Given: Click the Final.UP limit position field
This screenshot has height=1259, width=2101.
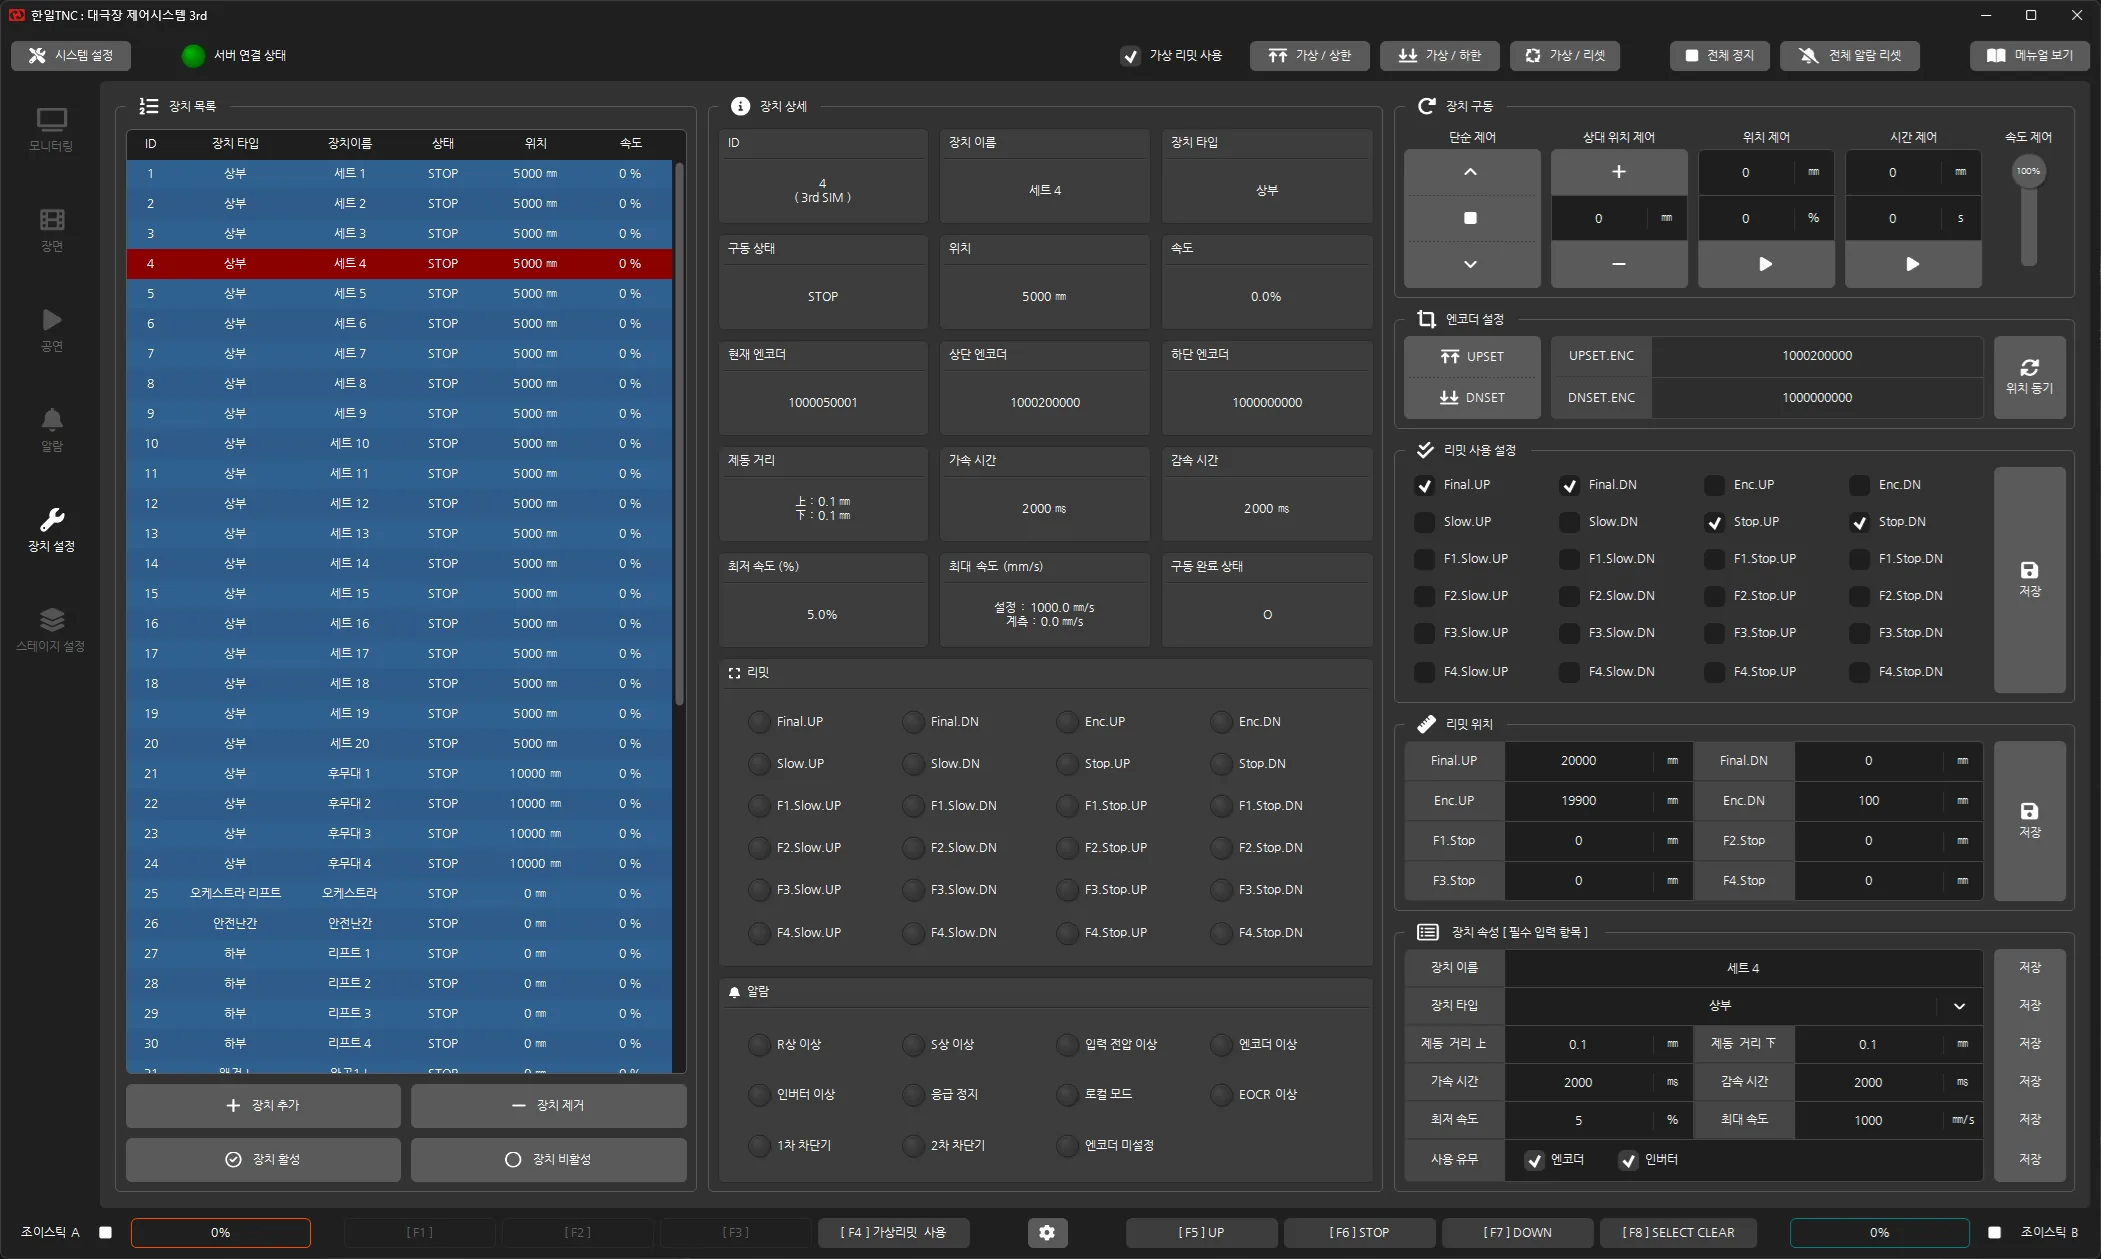Looking at the screenshot, I should point(1578,761).
